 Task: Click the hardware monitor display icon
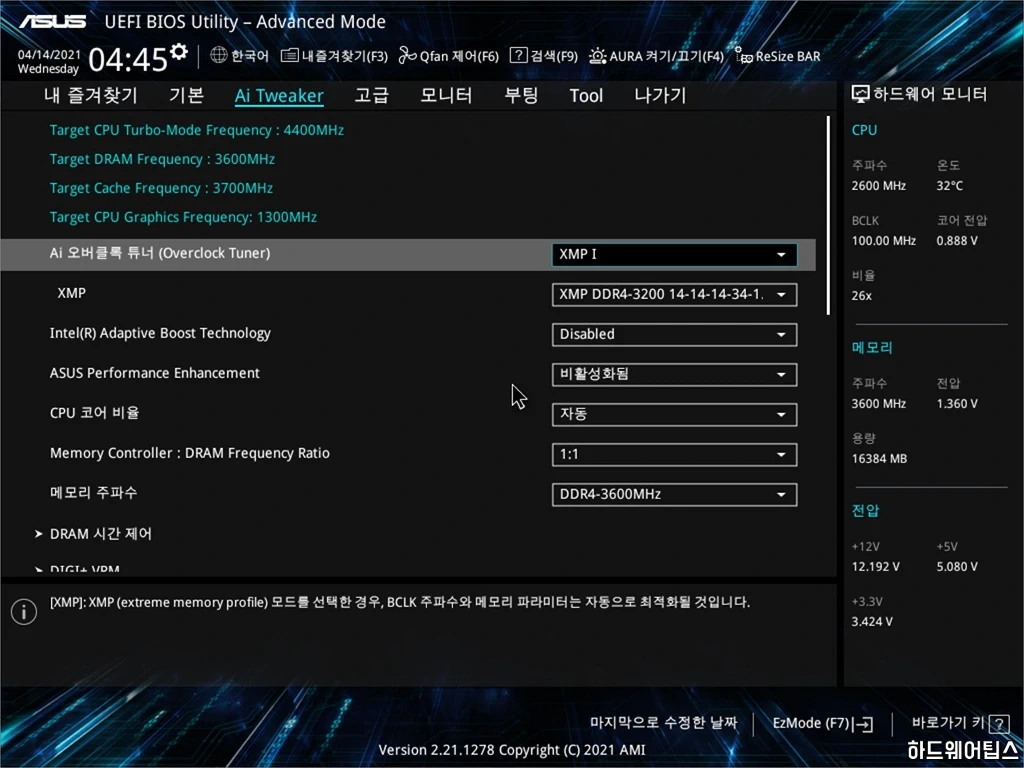click(x=860, y=95)
